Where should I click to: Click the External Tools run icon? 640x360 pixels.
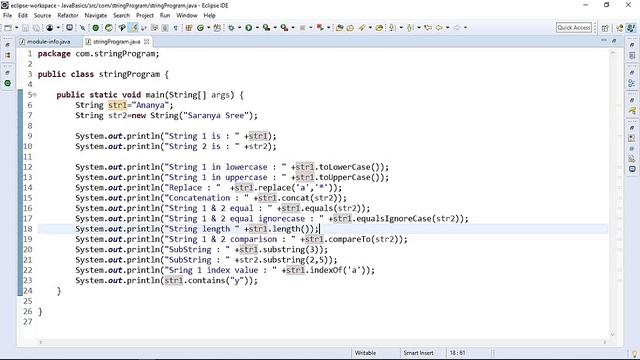(284, 28)
